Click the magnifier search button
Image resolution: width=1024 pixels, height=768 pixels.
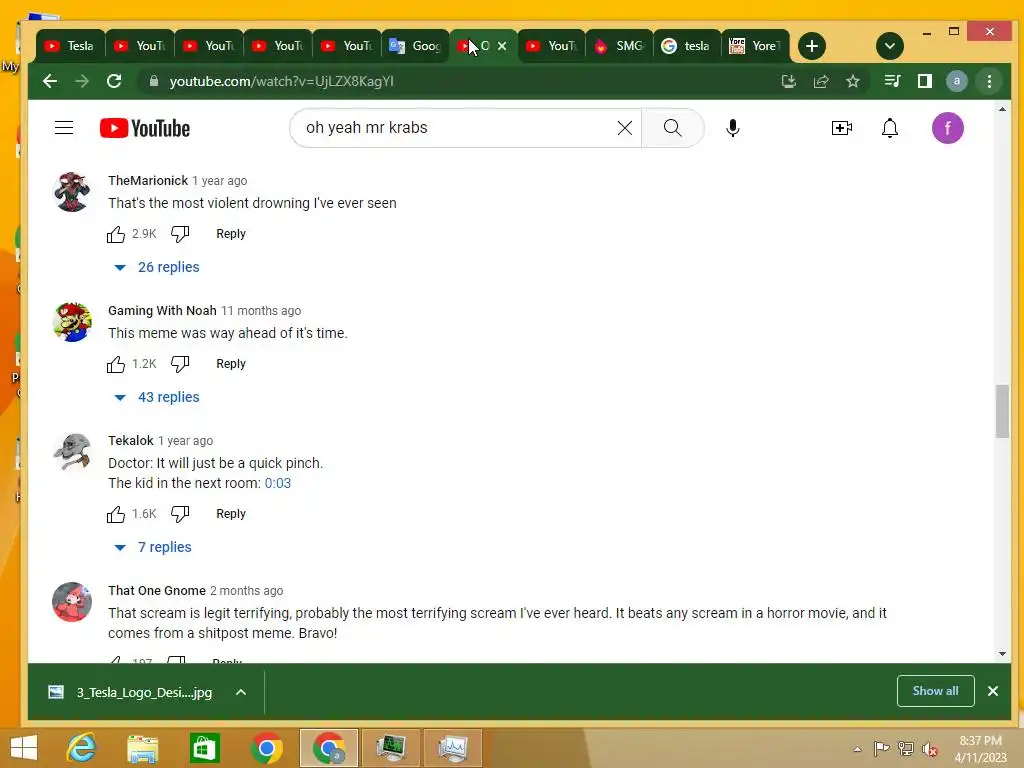point(672,128)
